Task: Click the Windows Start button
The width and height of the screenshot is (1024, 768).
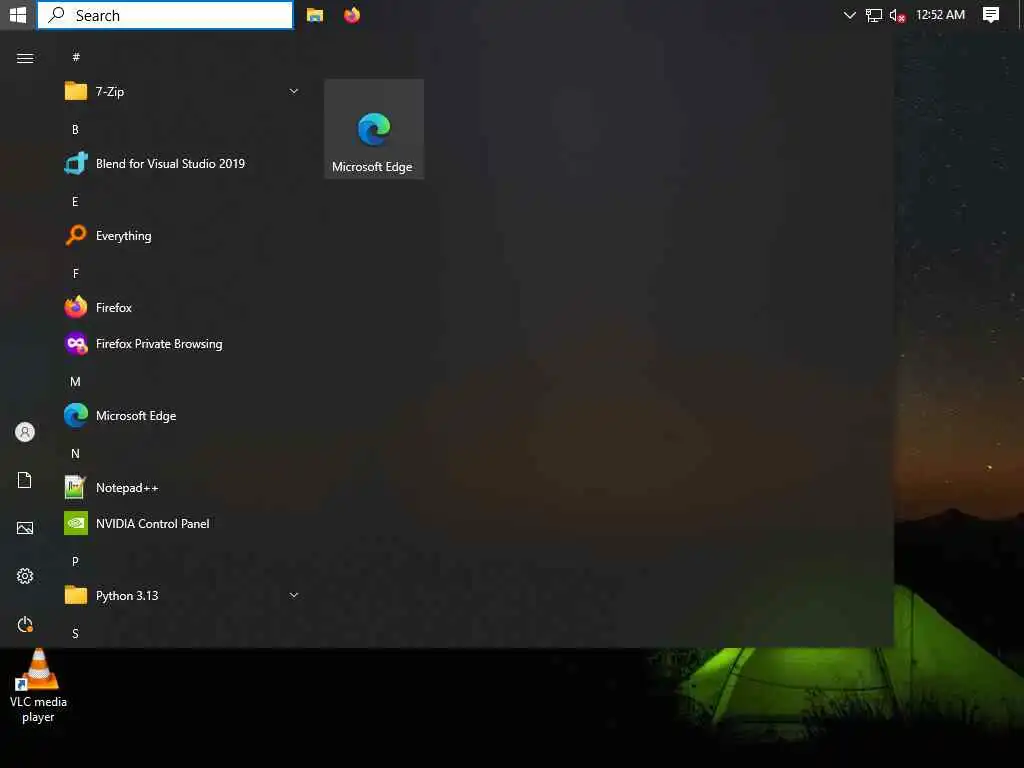Action: click(18, 14)
